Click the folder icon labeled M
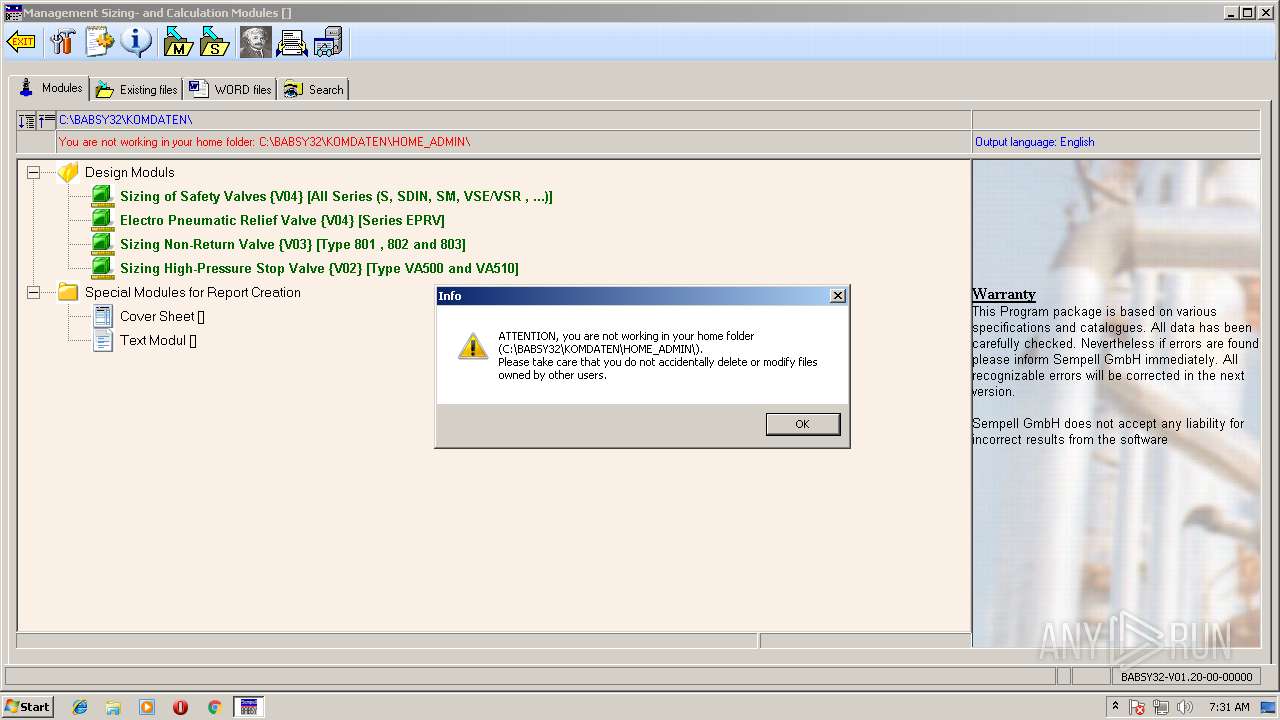Image resolution: width=1280 pixels, height=720 pixels. [178, 42]
